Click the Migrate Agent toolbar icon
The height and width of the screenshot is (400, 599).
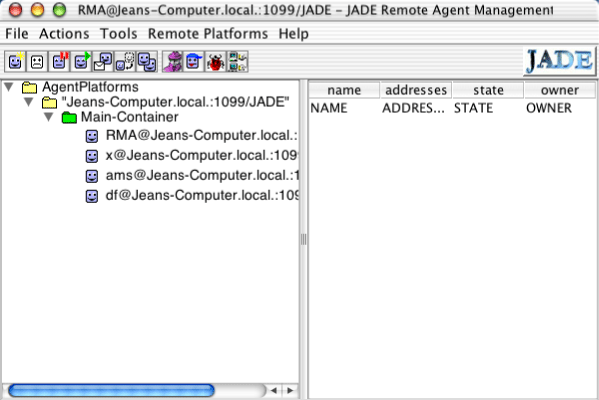pos(125,61)
